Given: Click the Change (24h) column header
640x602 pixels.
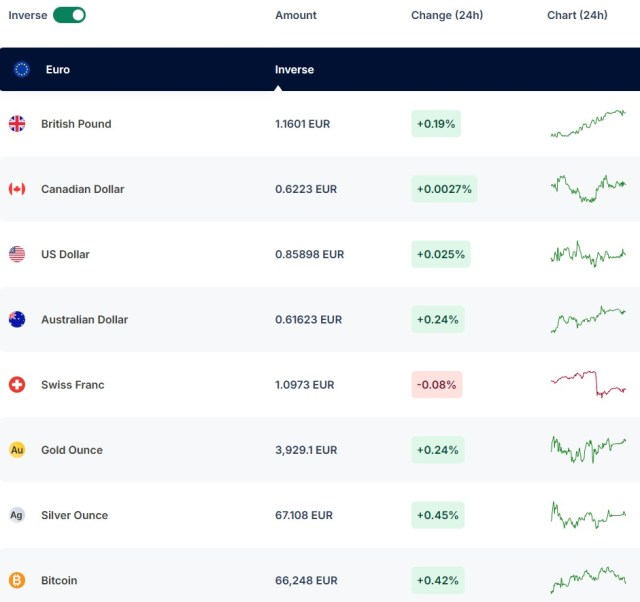Looking at the screenshot, I should click(x=447, y=15).
